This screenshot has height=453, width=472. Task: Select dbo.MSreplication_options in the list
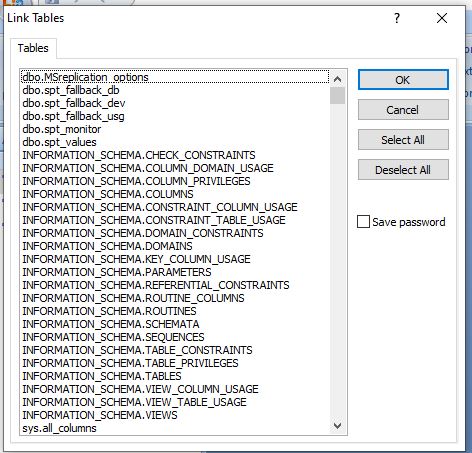(x=175, y=77)
